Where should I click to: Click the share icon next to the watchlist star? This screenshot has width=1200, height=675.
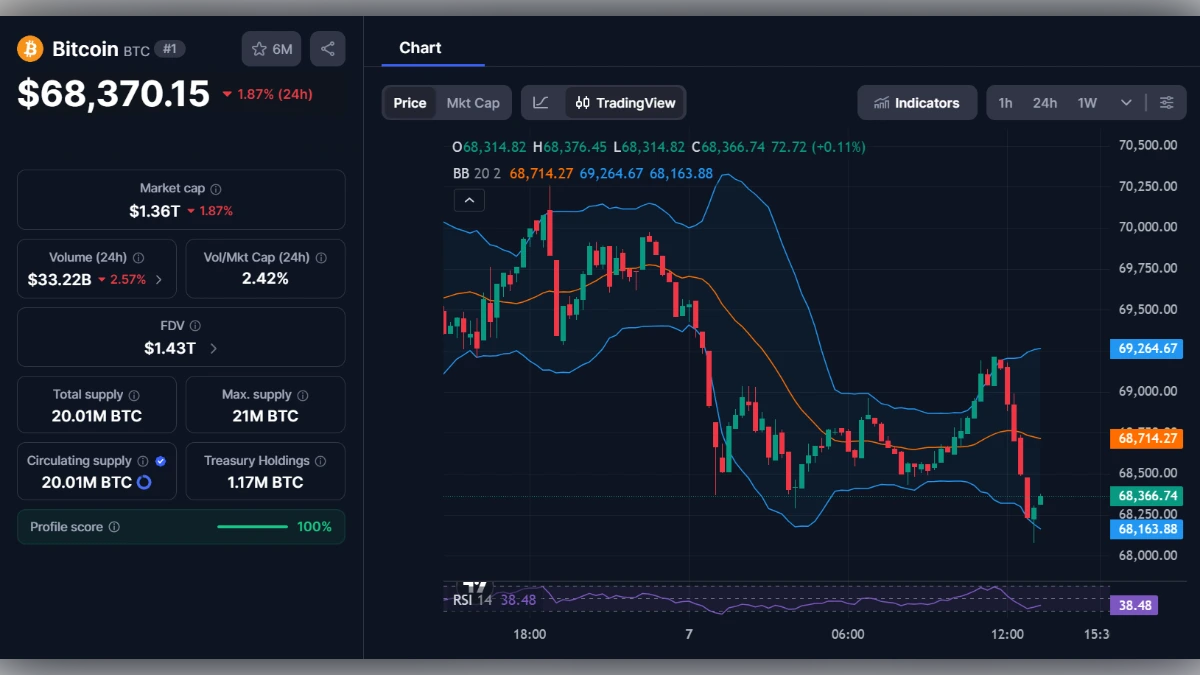(x=327, y=48)
